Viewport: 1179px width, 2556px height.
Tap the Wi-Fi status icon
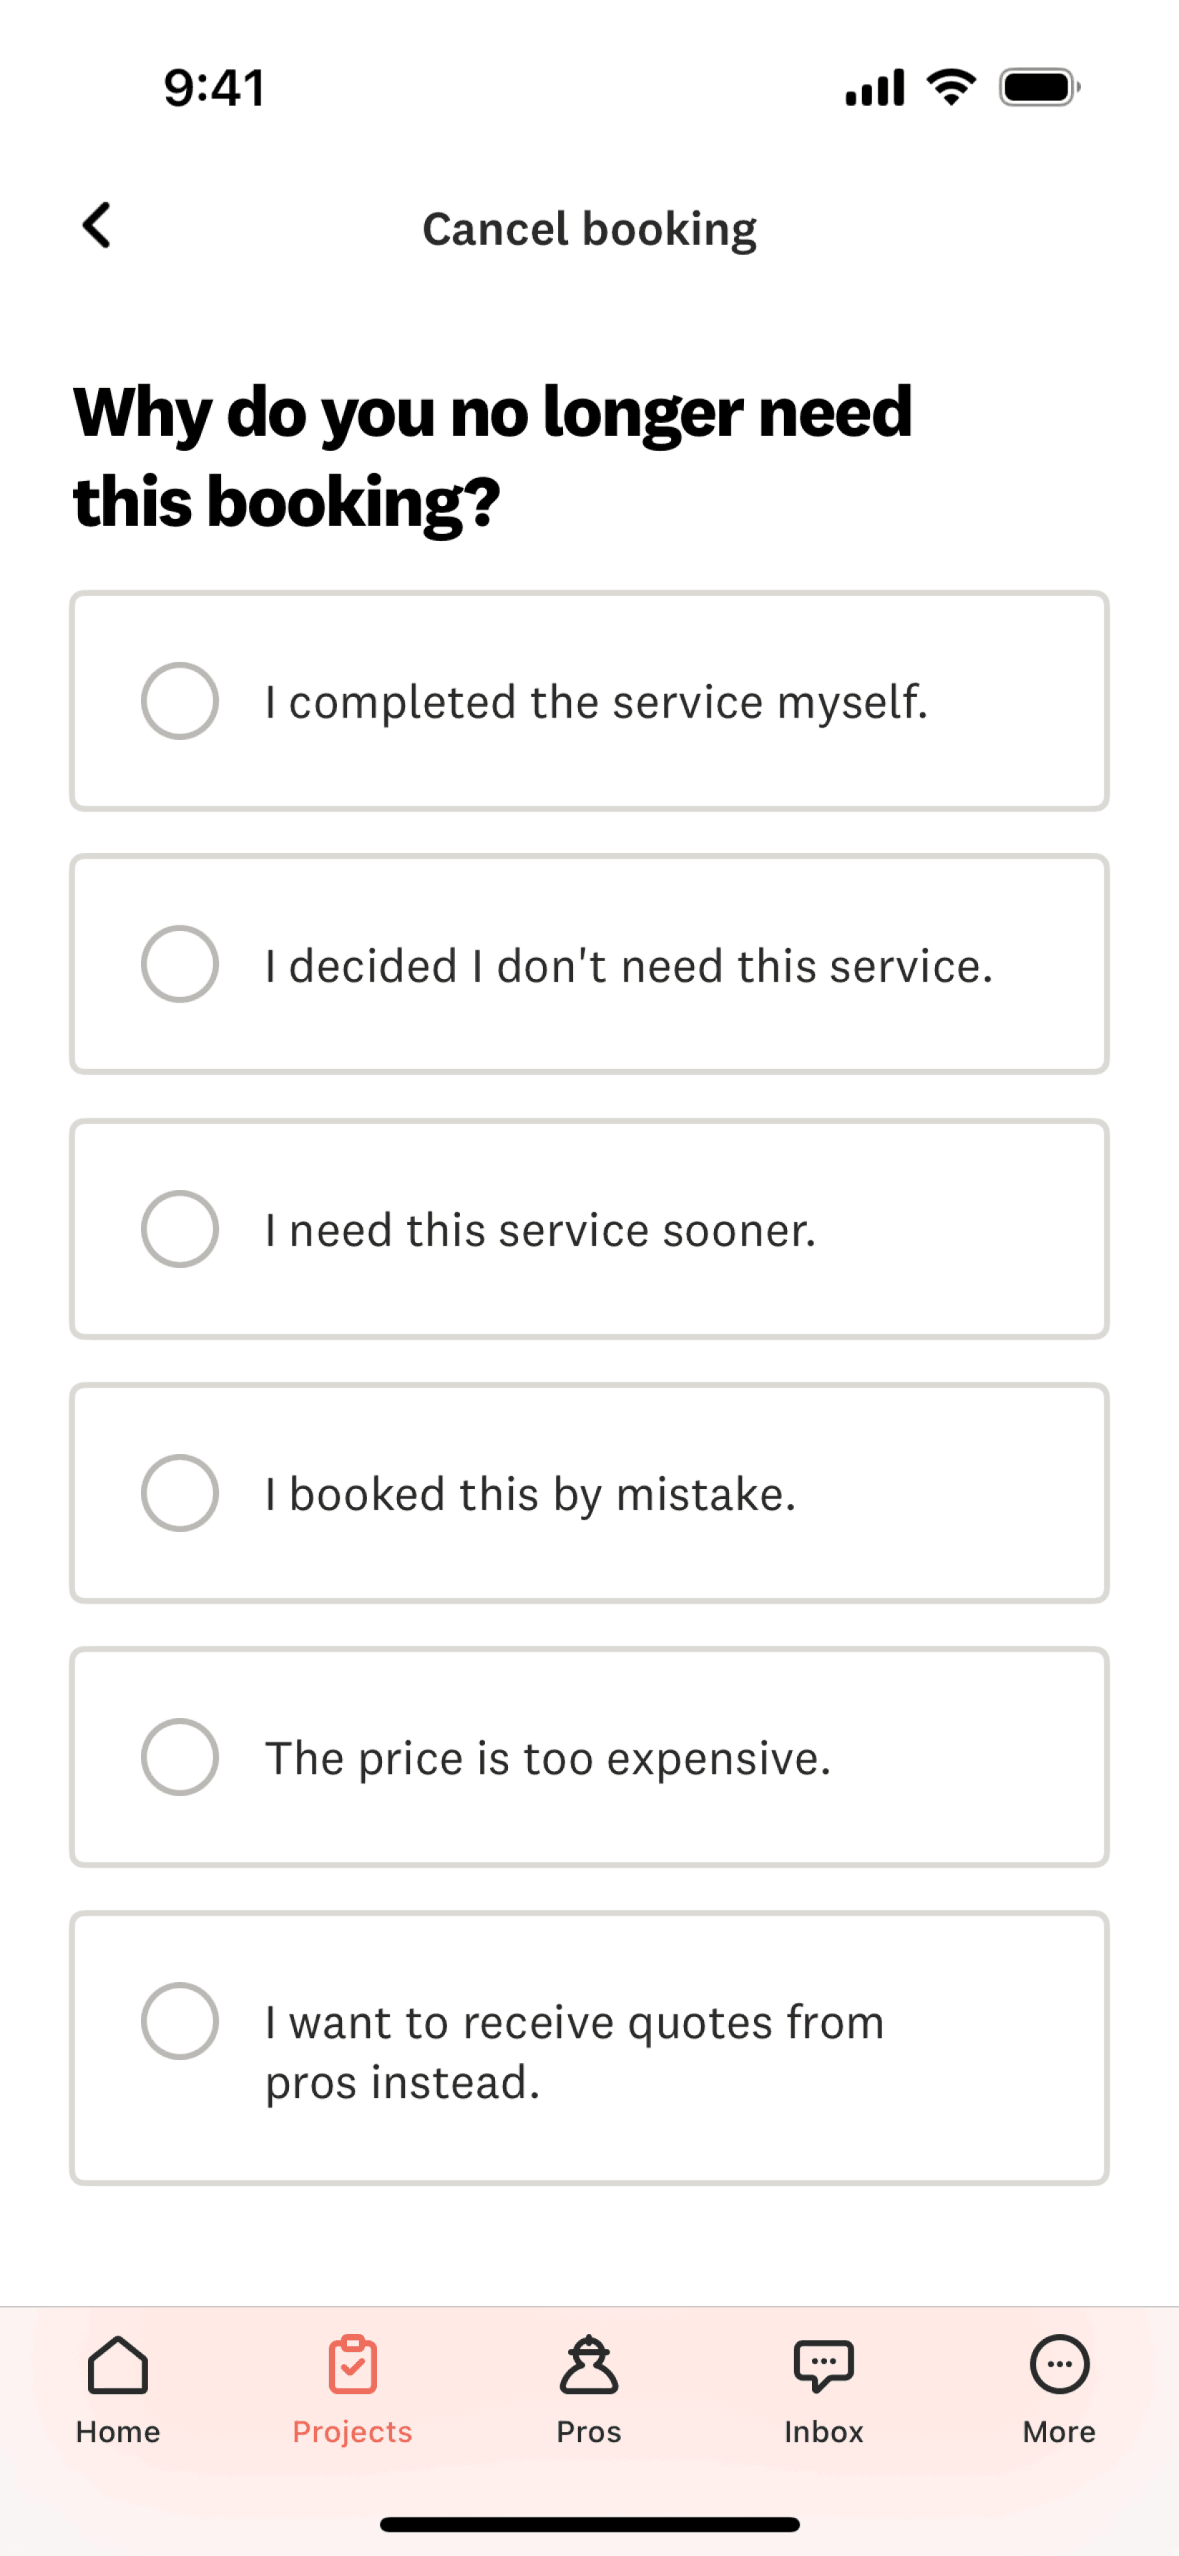pos(951,88)
